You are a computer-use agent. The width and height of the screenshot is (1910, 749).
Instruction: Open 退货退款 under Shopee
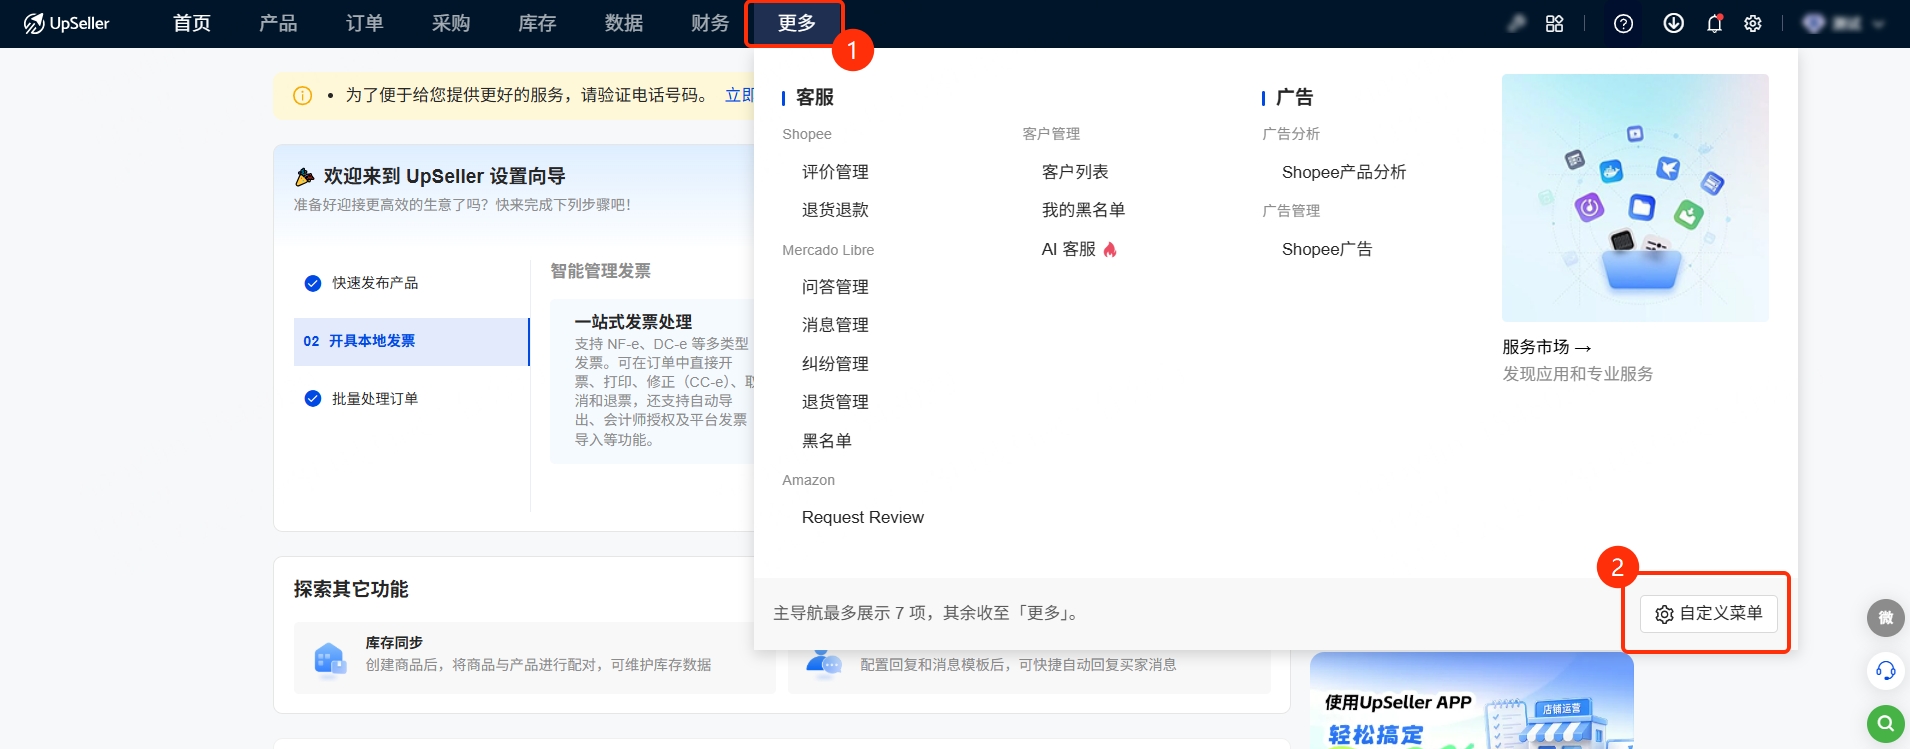835,210
